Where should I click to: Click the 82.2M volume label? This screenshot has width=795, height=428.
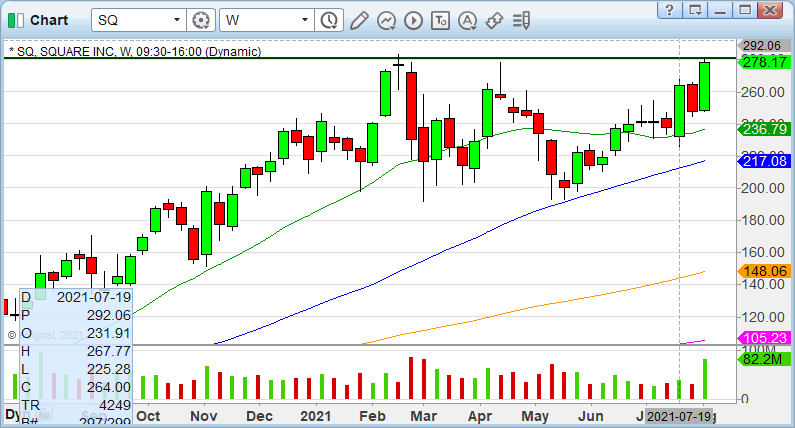[764, 360]
